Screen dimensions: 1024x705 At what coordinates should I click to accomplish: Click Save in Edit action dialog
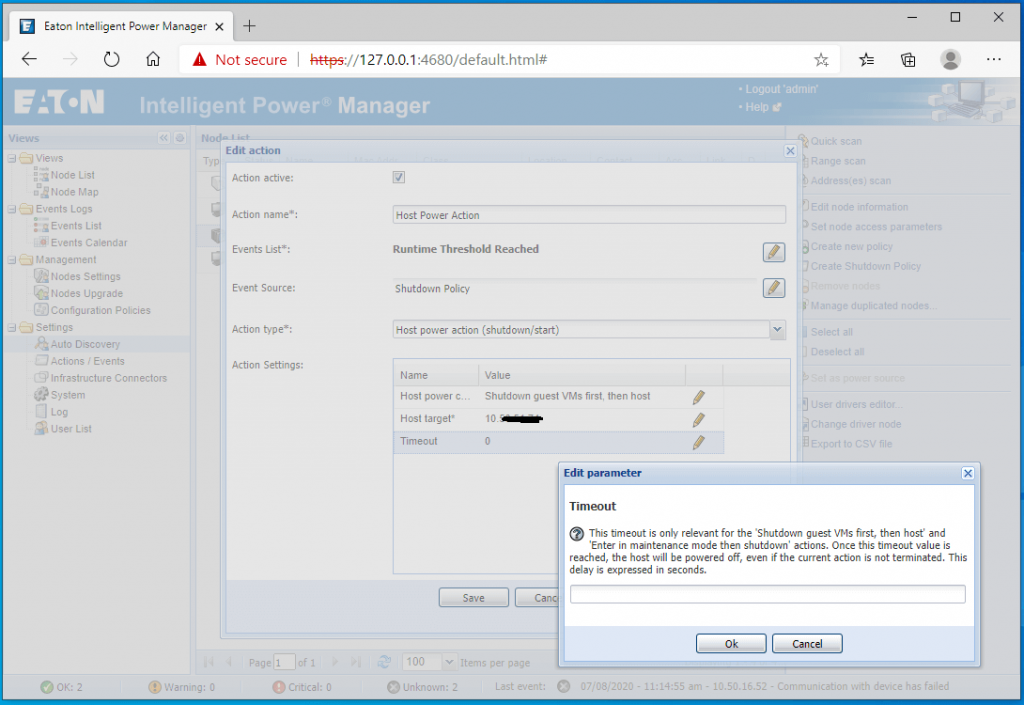(x=473, y=597)
